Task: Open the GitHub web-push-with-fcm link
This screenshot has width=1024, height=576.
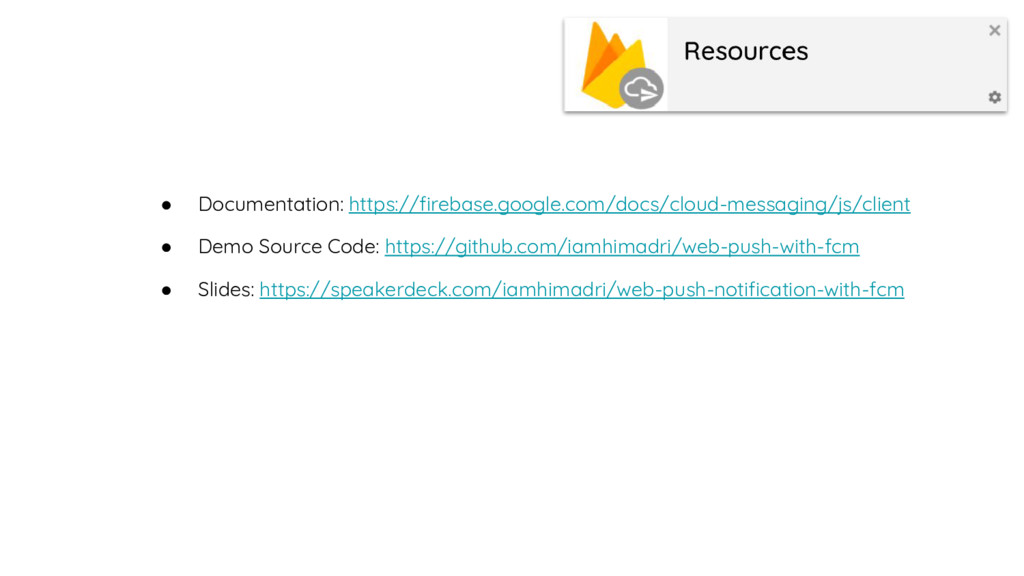Action: click(621, 246)
